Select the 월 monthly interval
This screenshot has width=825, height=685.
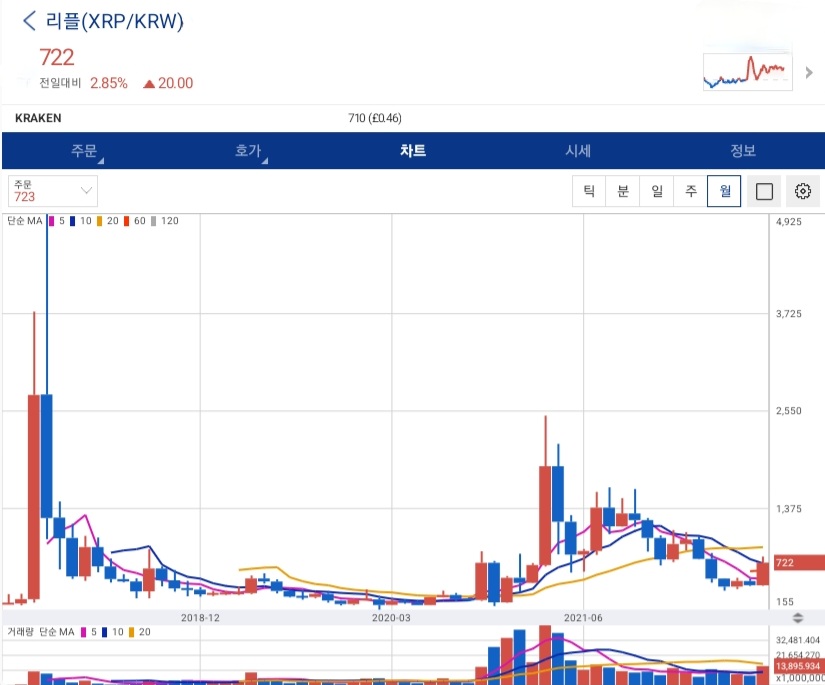724,191
